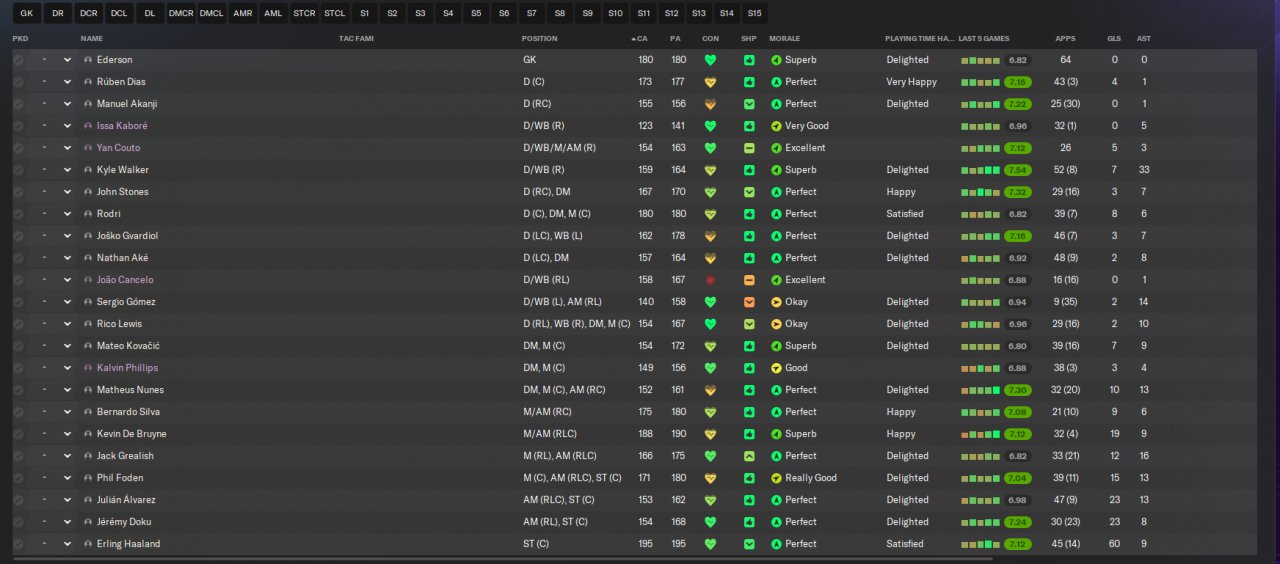1280x564 pixels.
Task: Click player profile icon beside Ederson
Action: (x=88, y=60)
